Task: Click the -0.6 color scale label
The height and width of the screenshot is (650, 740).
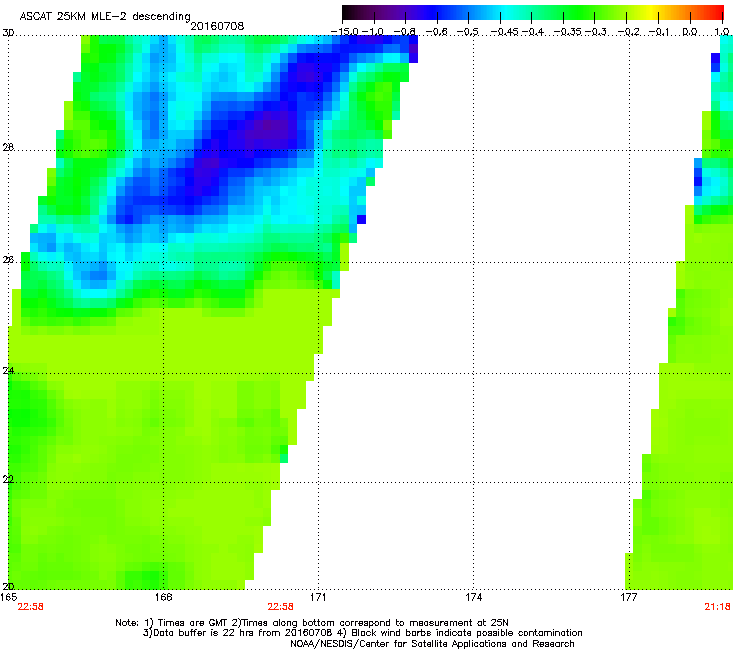Action: tap(436, 32)
